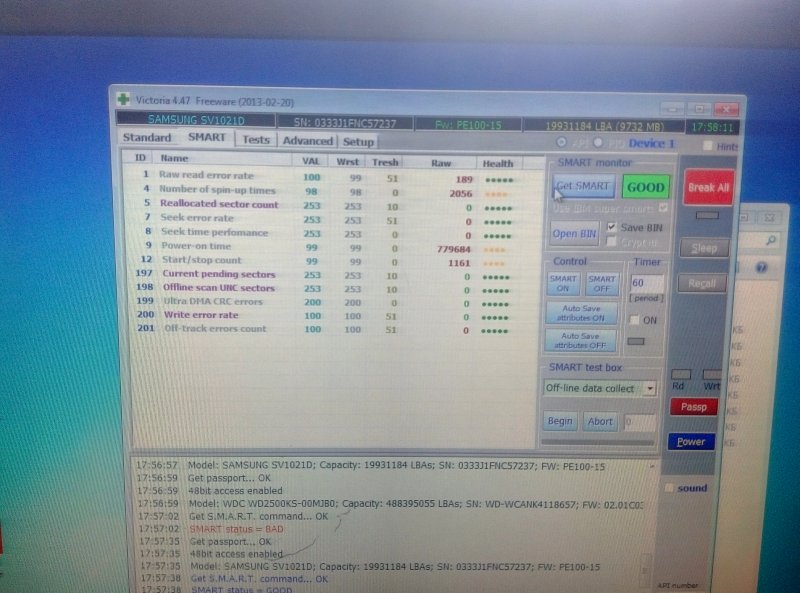Viewport: 800px width, 593px height.
Task: Toggle the Save BIN checkbox
Action: pyautogui.click(x=612, y=227)
